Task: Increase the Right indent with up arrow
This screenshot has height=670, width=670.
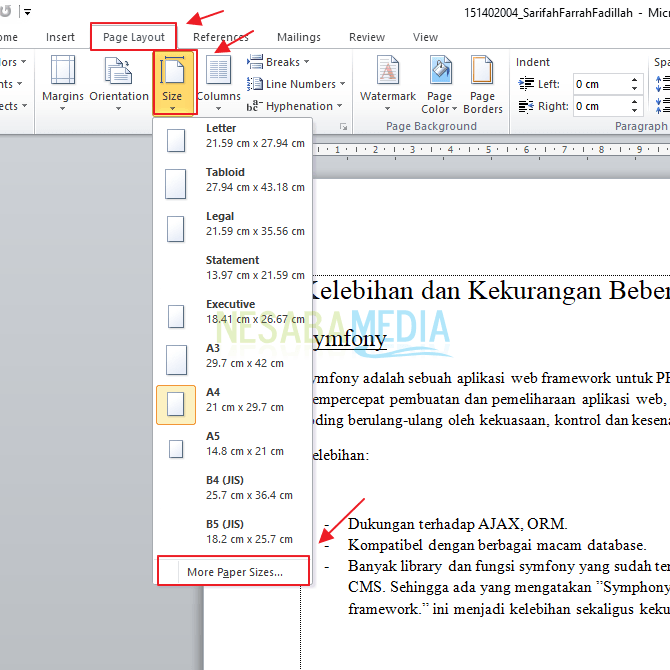Action: (x=635, y=102)
